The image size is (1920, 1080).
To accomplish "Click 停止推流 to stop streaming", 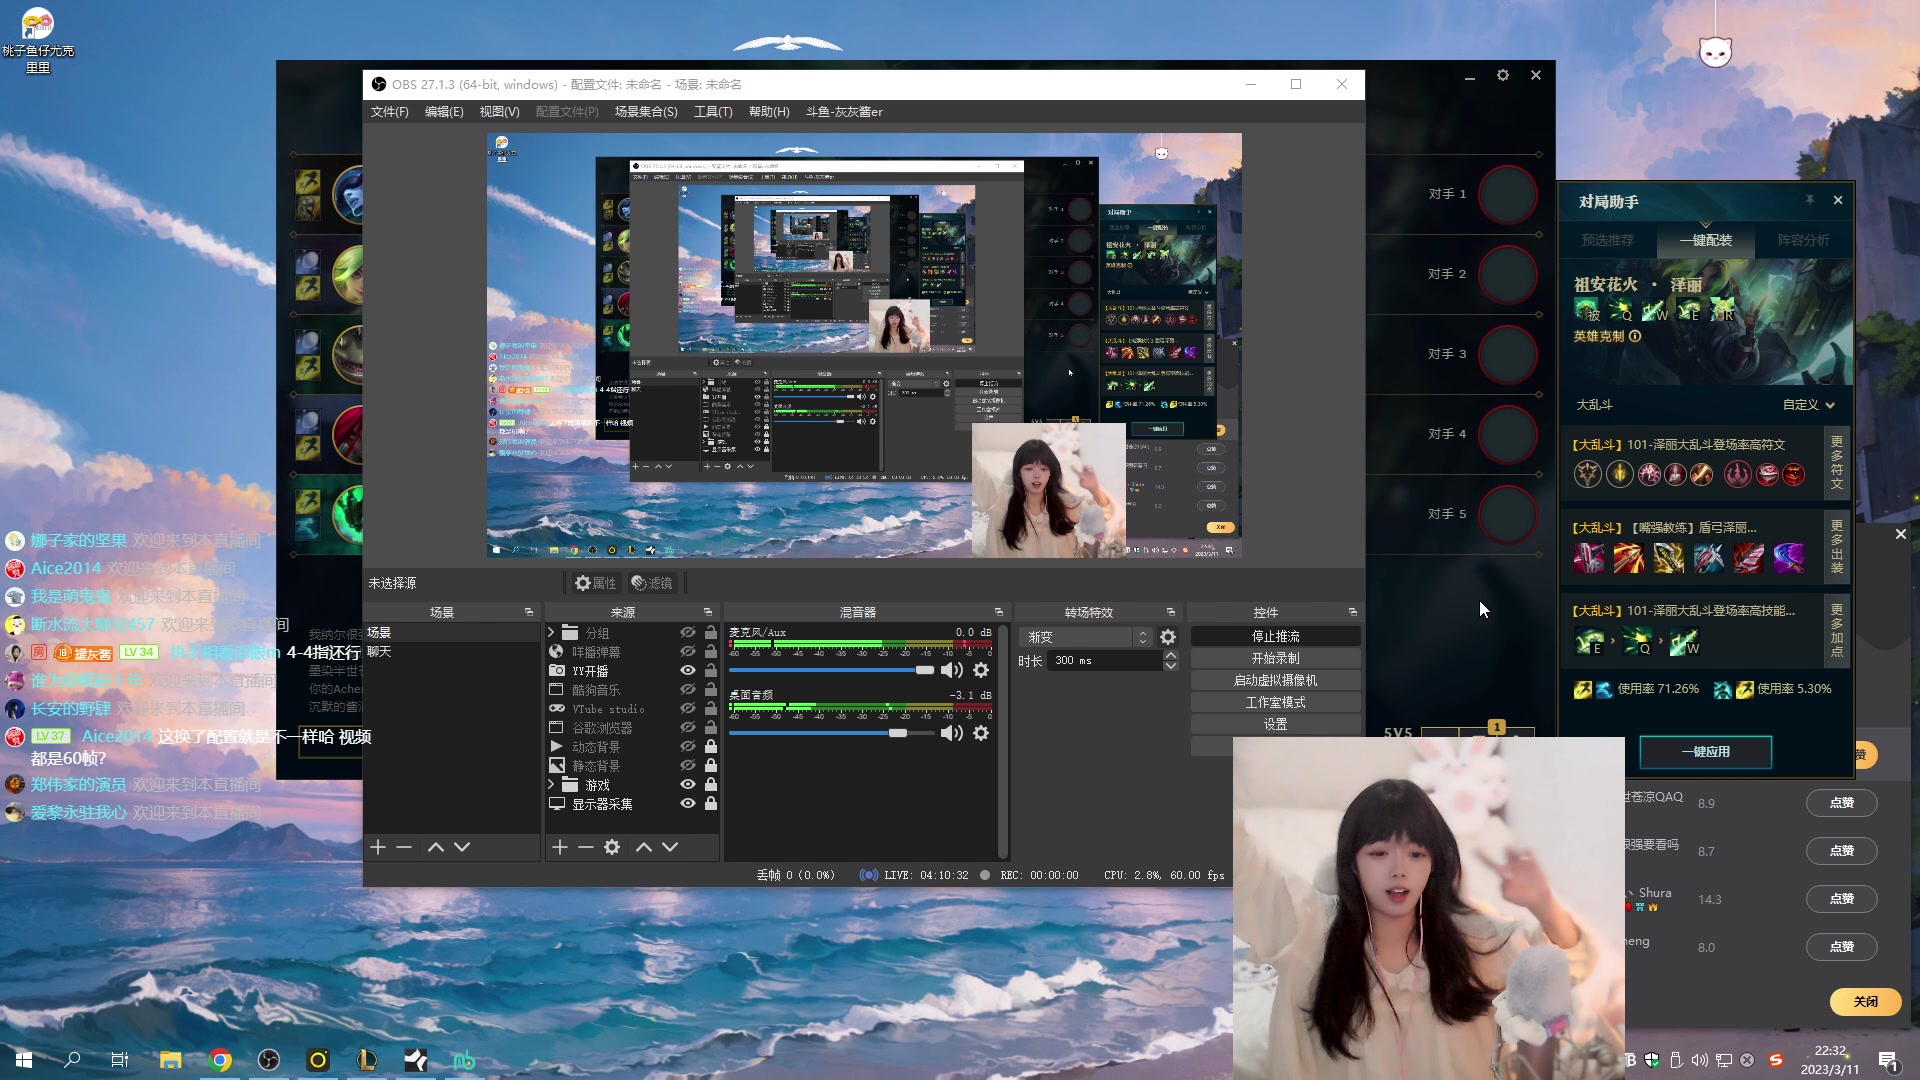I will click(1276, 637).
